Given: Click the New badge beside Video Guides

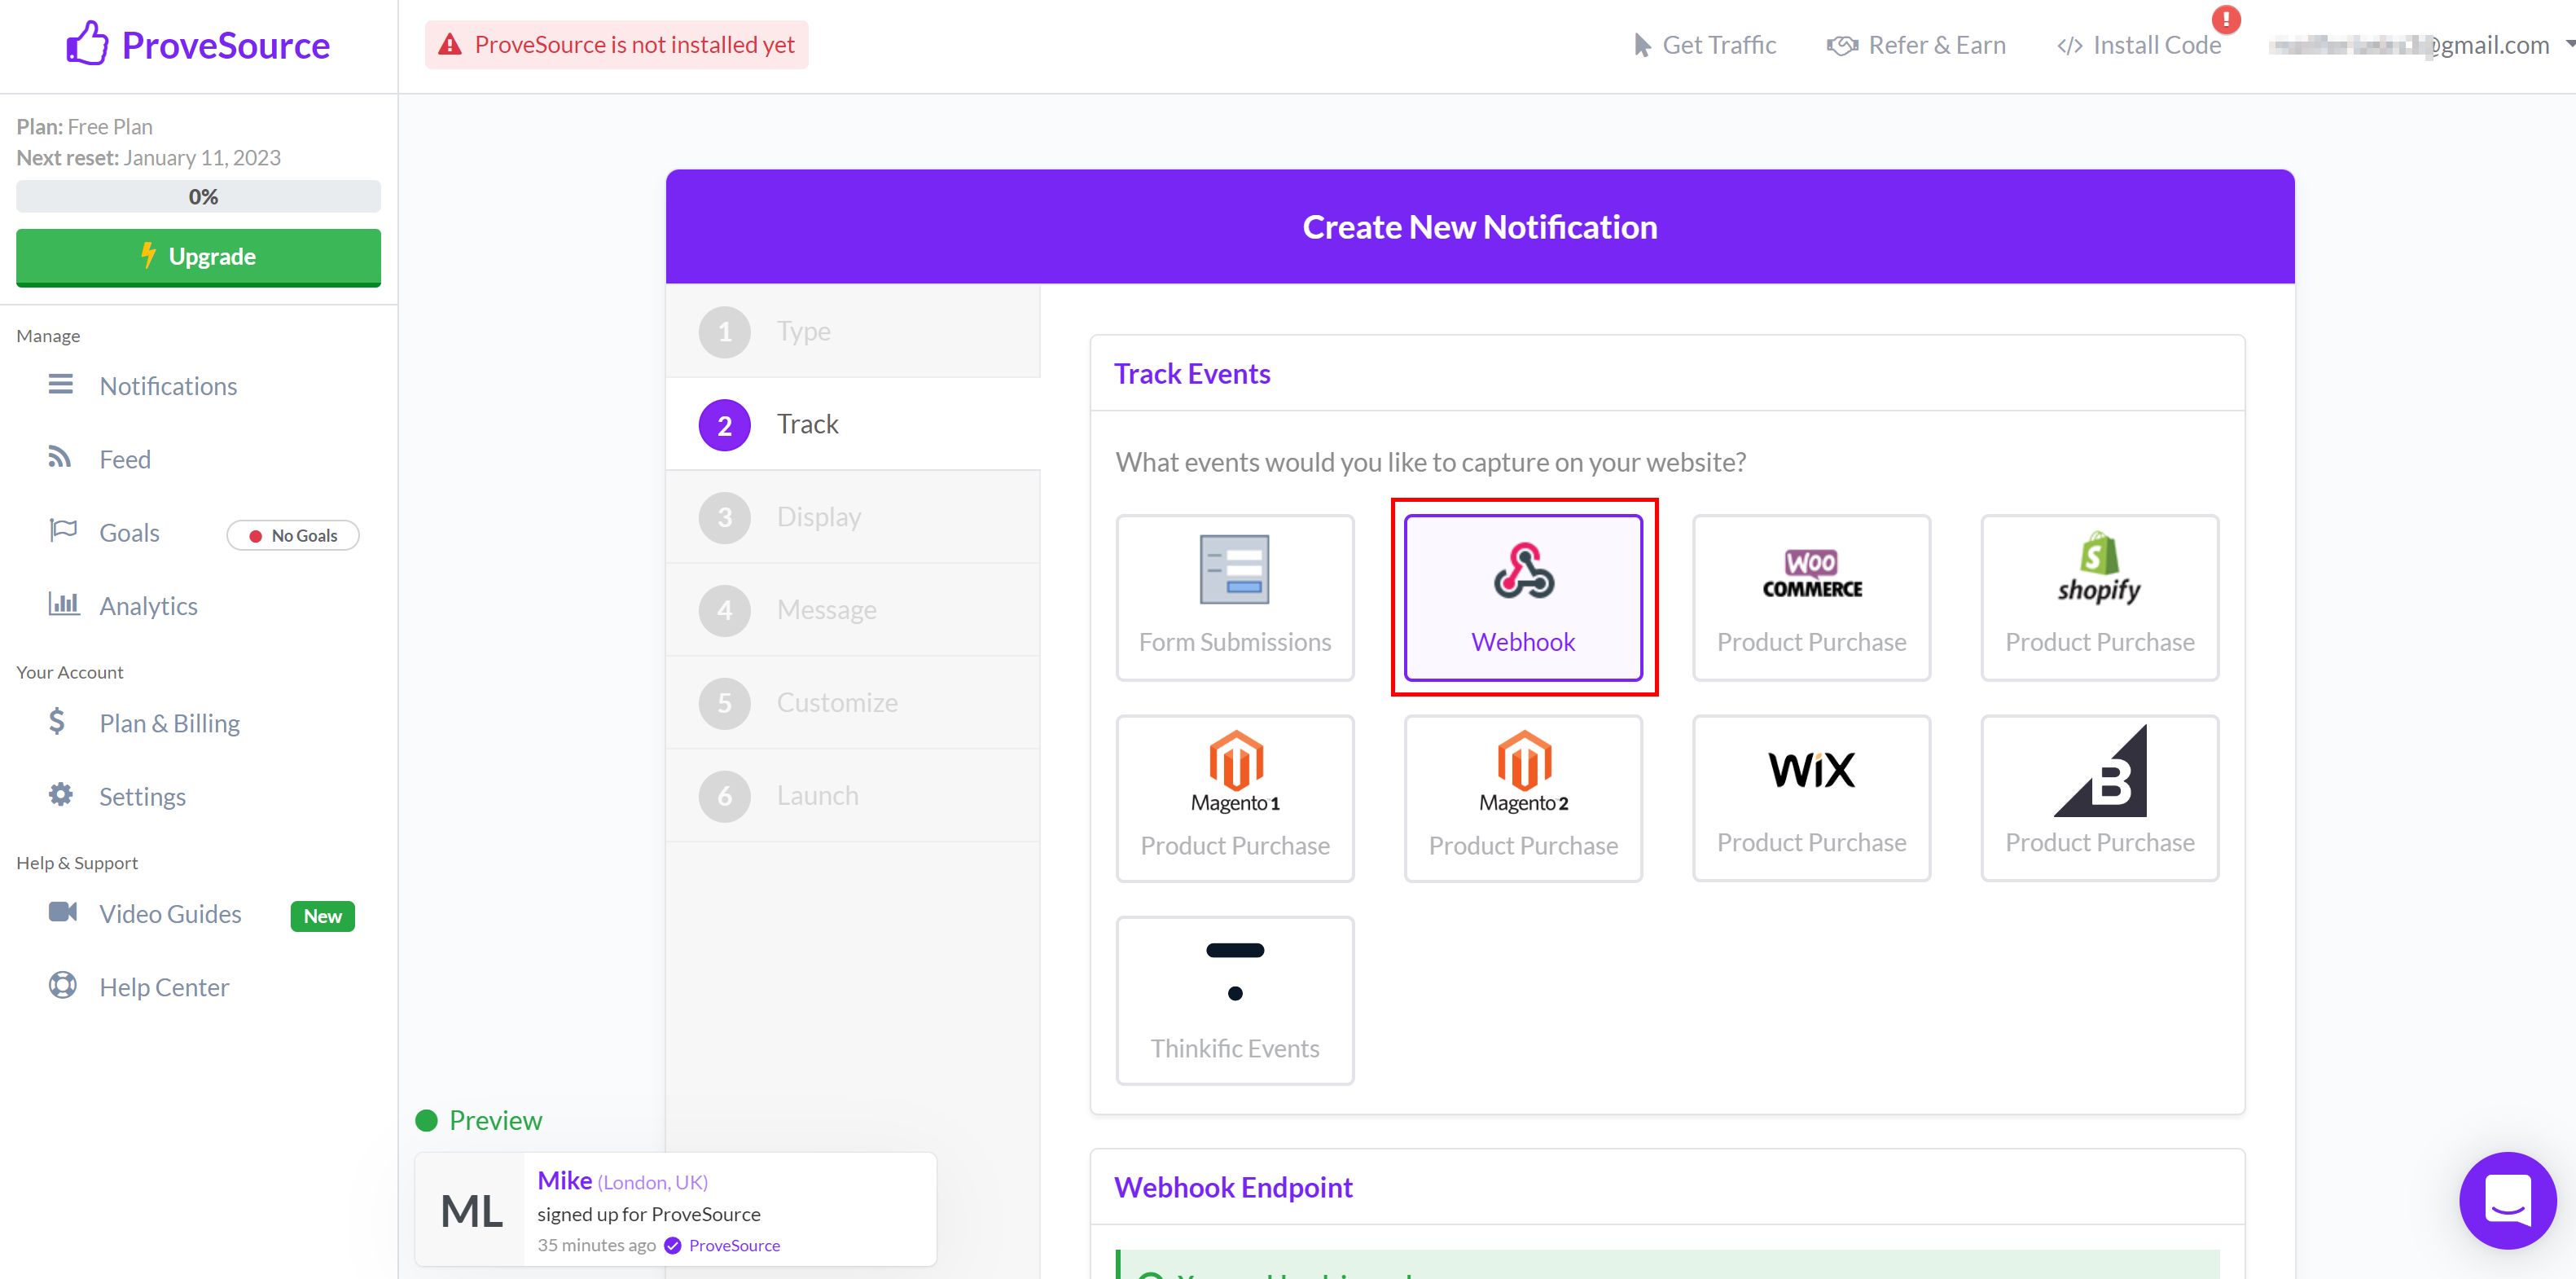Looking at the screenshot, I should (x=322, y=916).
